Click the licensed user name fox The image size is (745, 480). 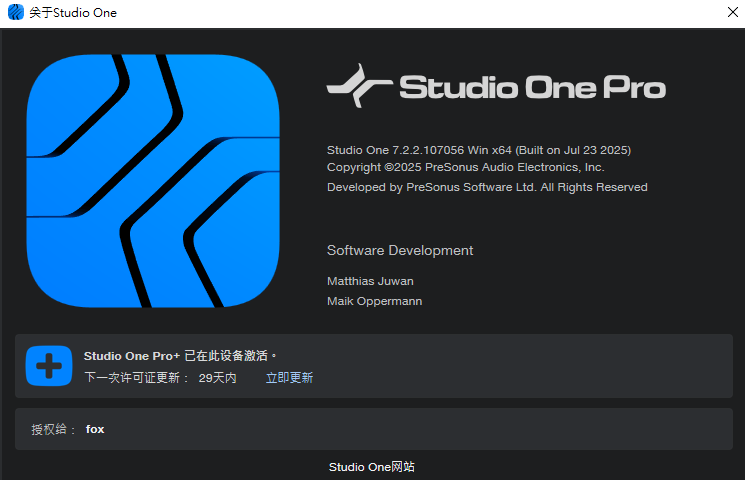pos(95,429)
